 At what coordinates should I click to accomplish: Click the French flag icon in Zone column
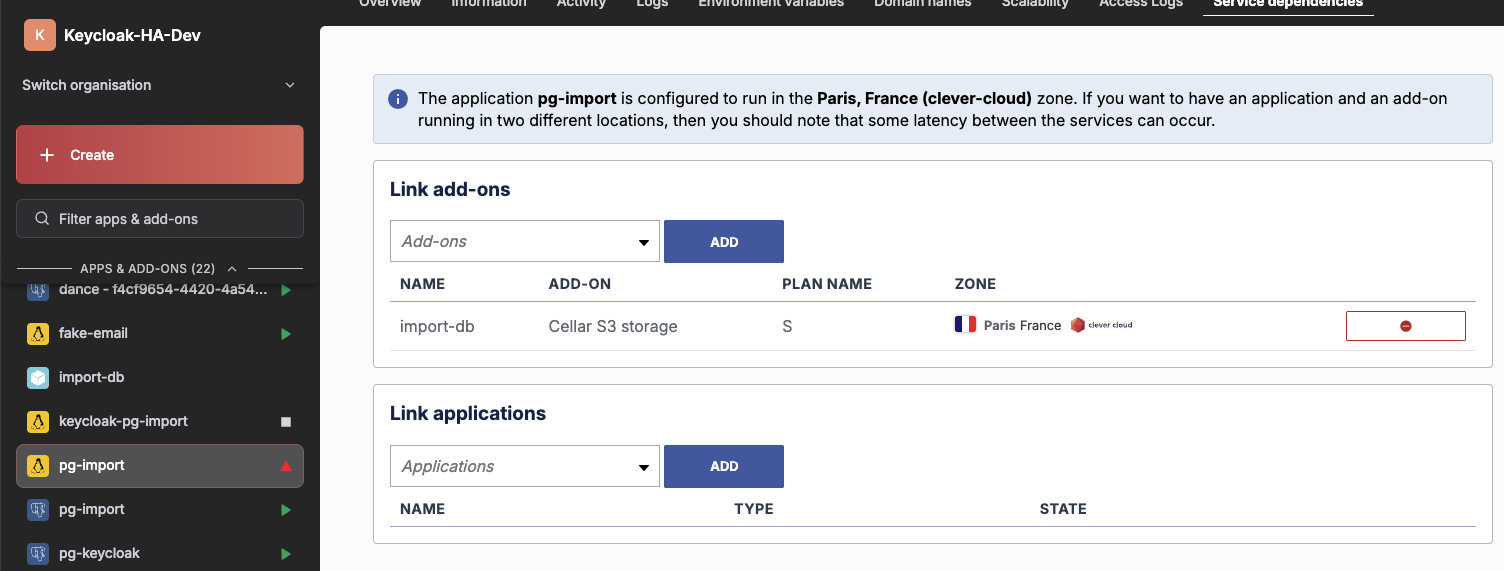(x=965, y=324)
